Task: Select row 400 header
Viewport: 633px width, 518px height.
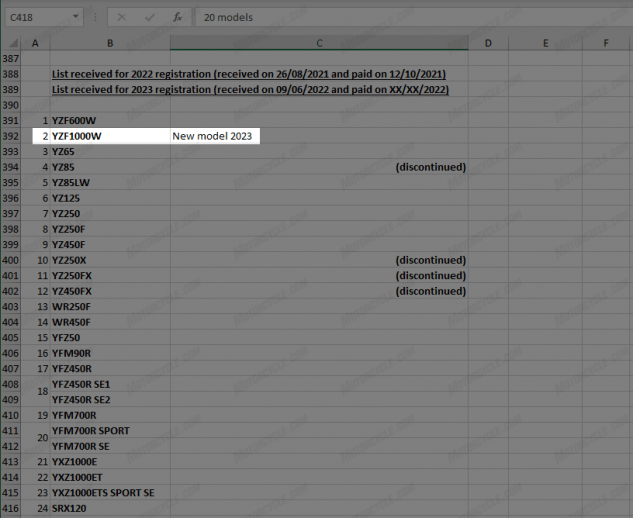Action: pos(12,260)
